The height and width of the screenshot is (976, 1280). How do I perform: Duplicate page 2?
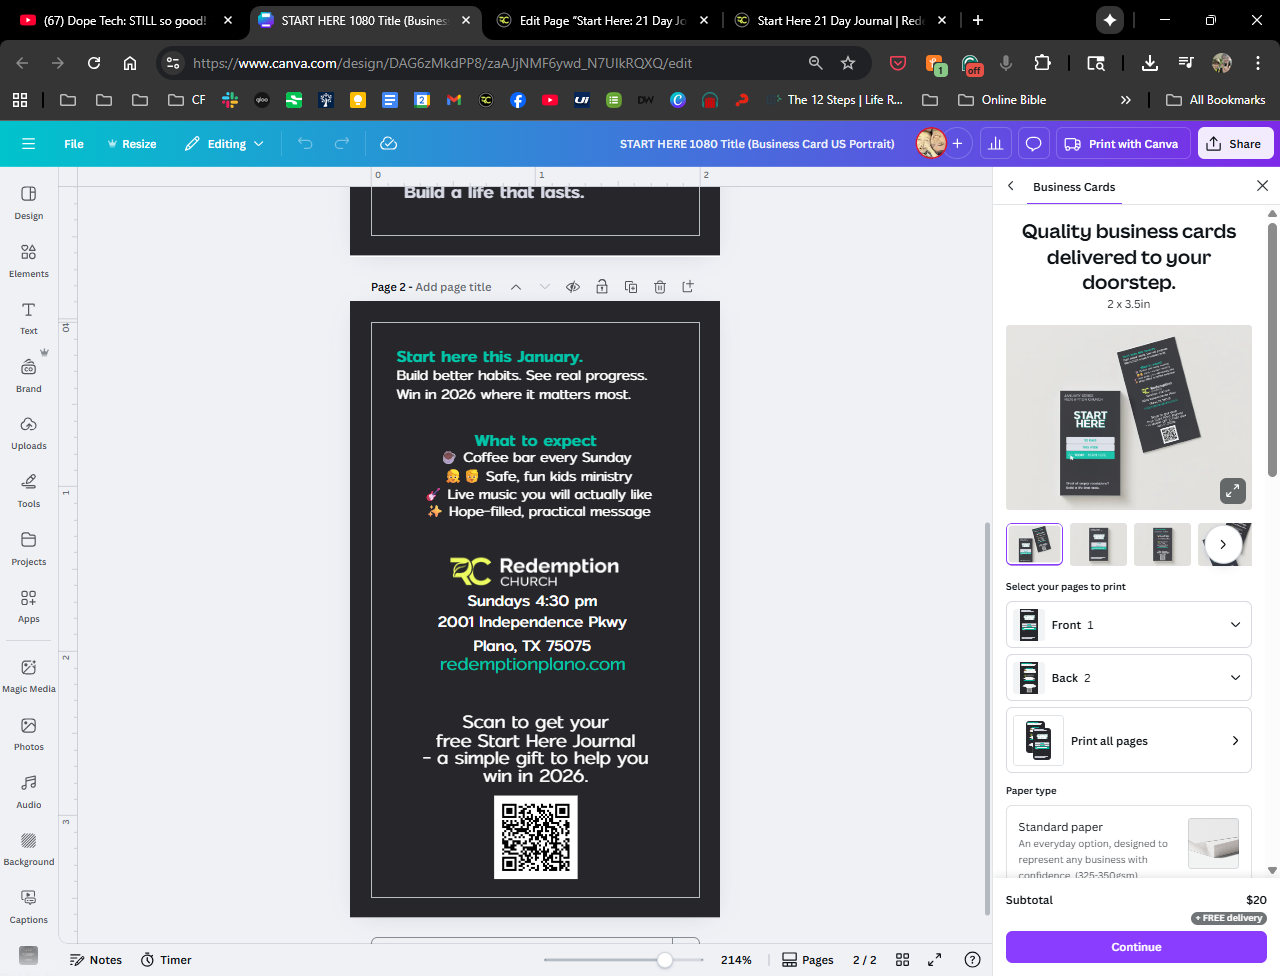click(x=631, y=287)
